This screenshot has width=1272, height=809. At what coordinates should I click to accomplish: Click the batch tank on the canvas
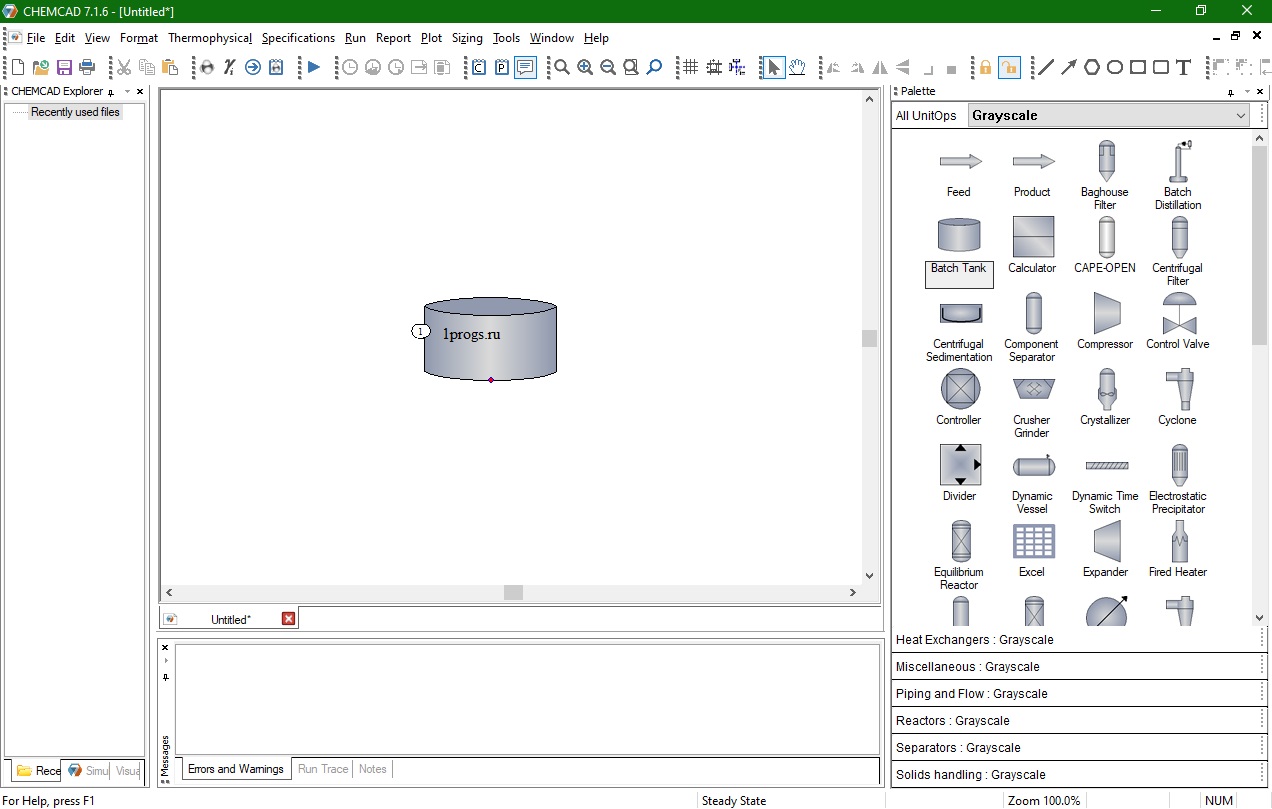[x=490, y=339]
